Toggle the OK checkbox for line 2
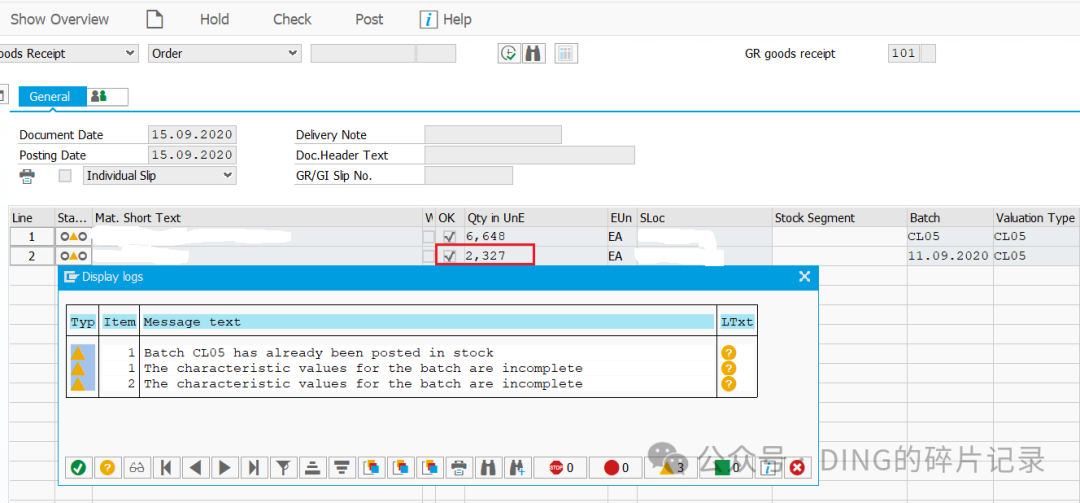The width and height of the screenshot is (1080, 503). click(x=449, y=256)
